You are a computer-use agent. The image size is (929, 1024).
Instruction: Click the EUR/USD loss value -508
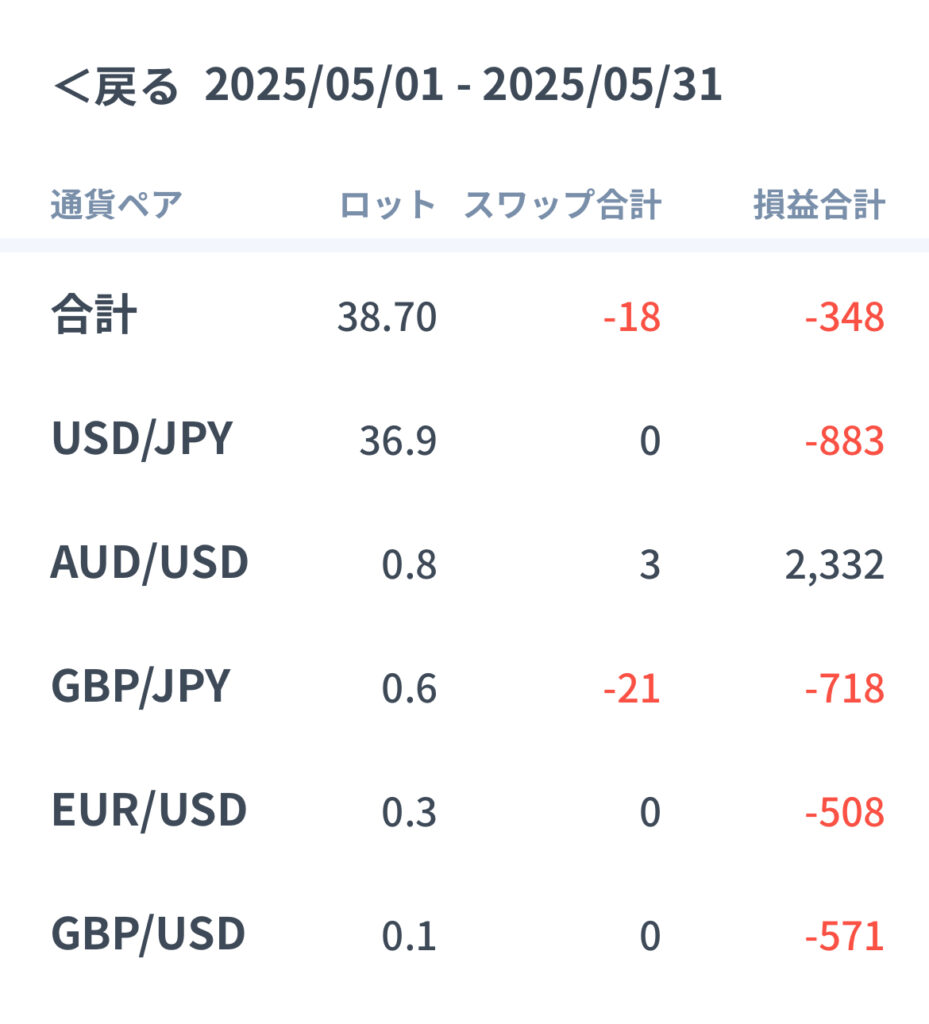click(845, 813)
